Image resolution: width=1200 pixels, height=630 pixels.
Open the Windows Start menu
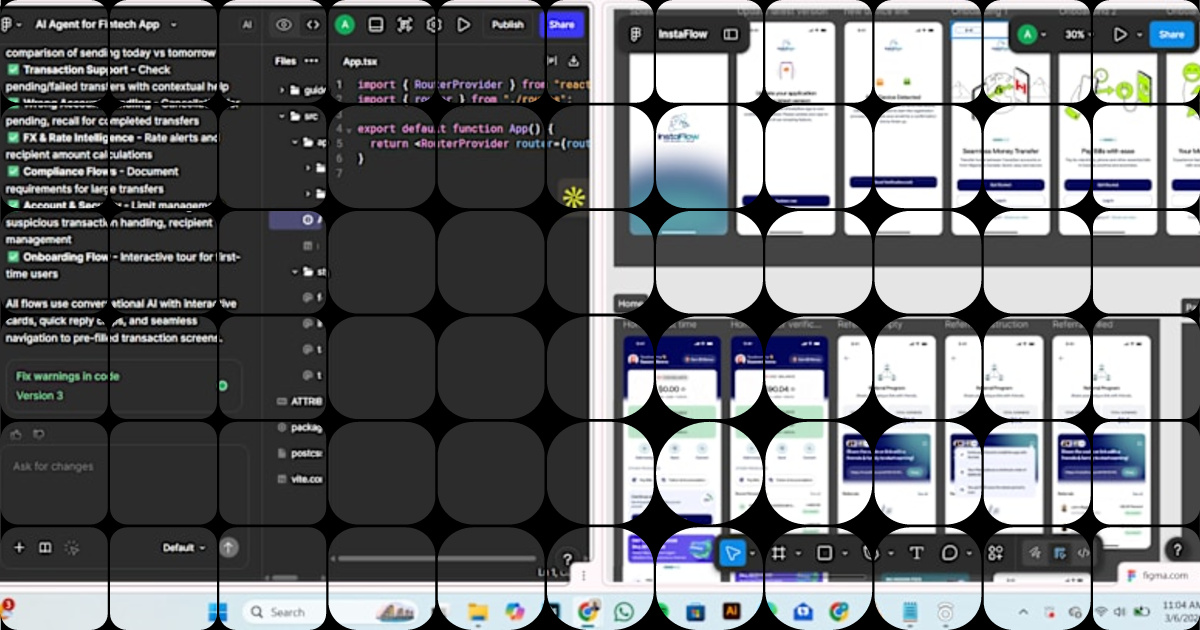coord(216,611)
